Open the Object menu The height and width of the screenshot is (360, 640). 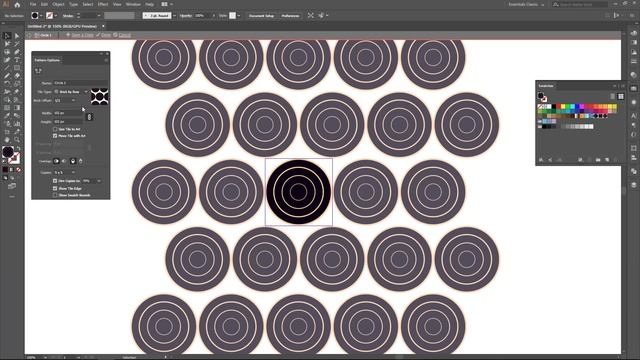pos(58,4)
